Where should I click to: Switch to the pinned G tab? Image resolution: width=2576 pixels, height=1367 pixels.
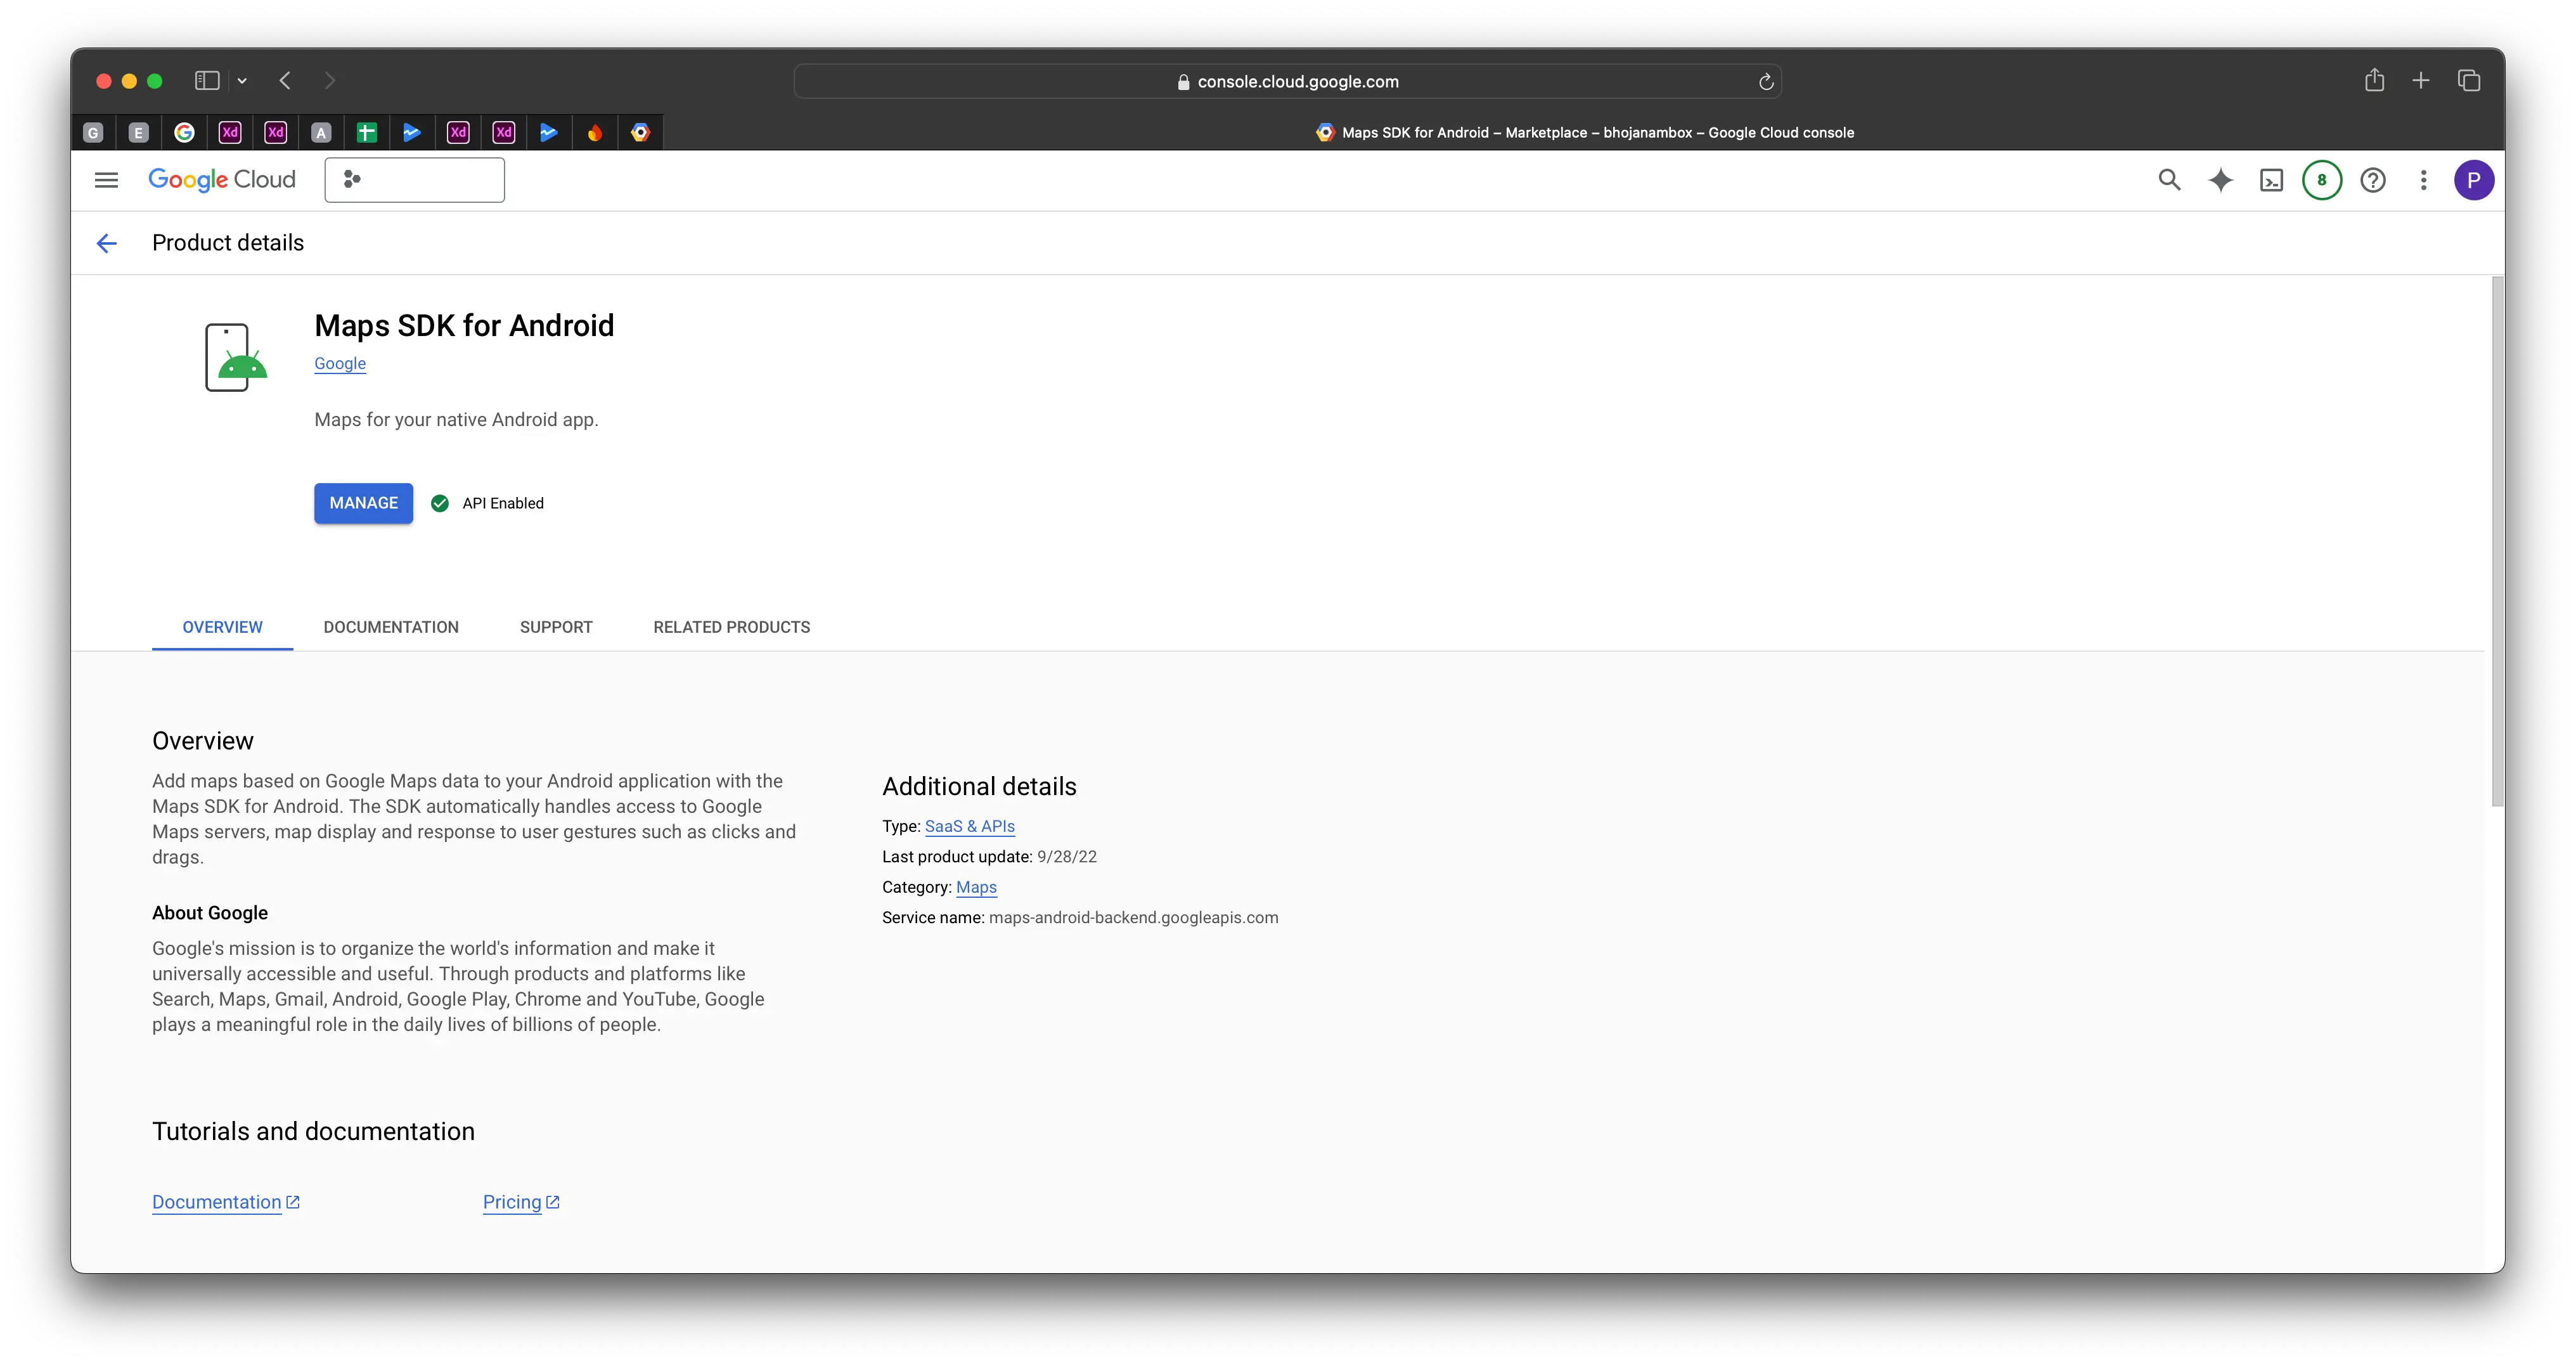[93, 132]
